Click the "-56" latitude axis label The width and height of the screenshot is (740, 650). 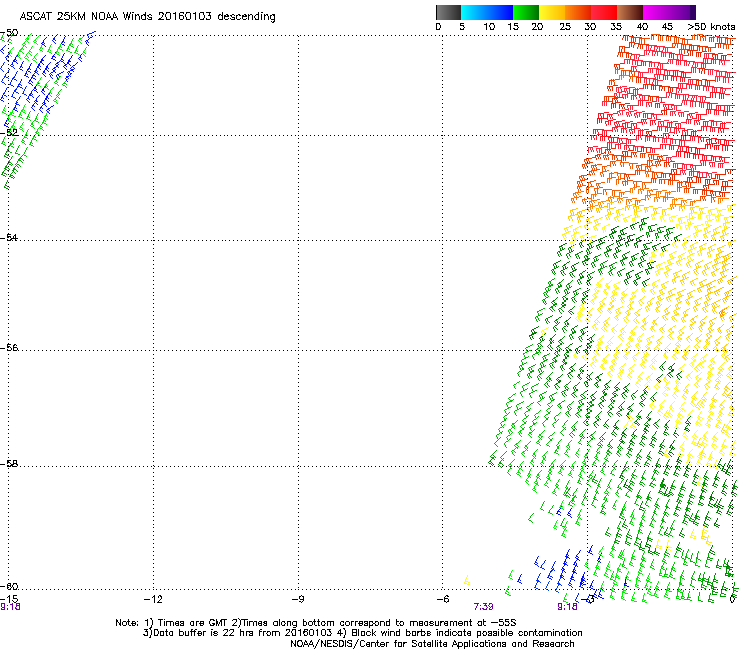(x=9, y=347)
